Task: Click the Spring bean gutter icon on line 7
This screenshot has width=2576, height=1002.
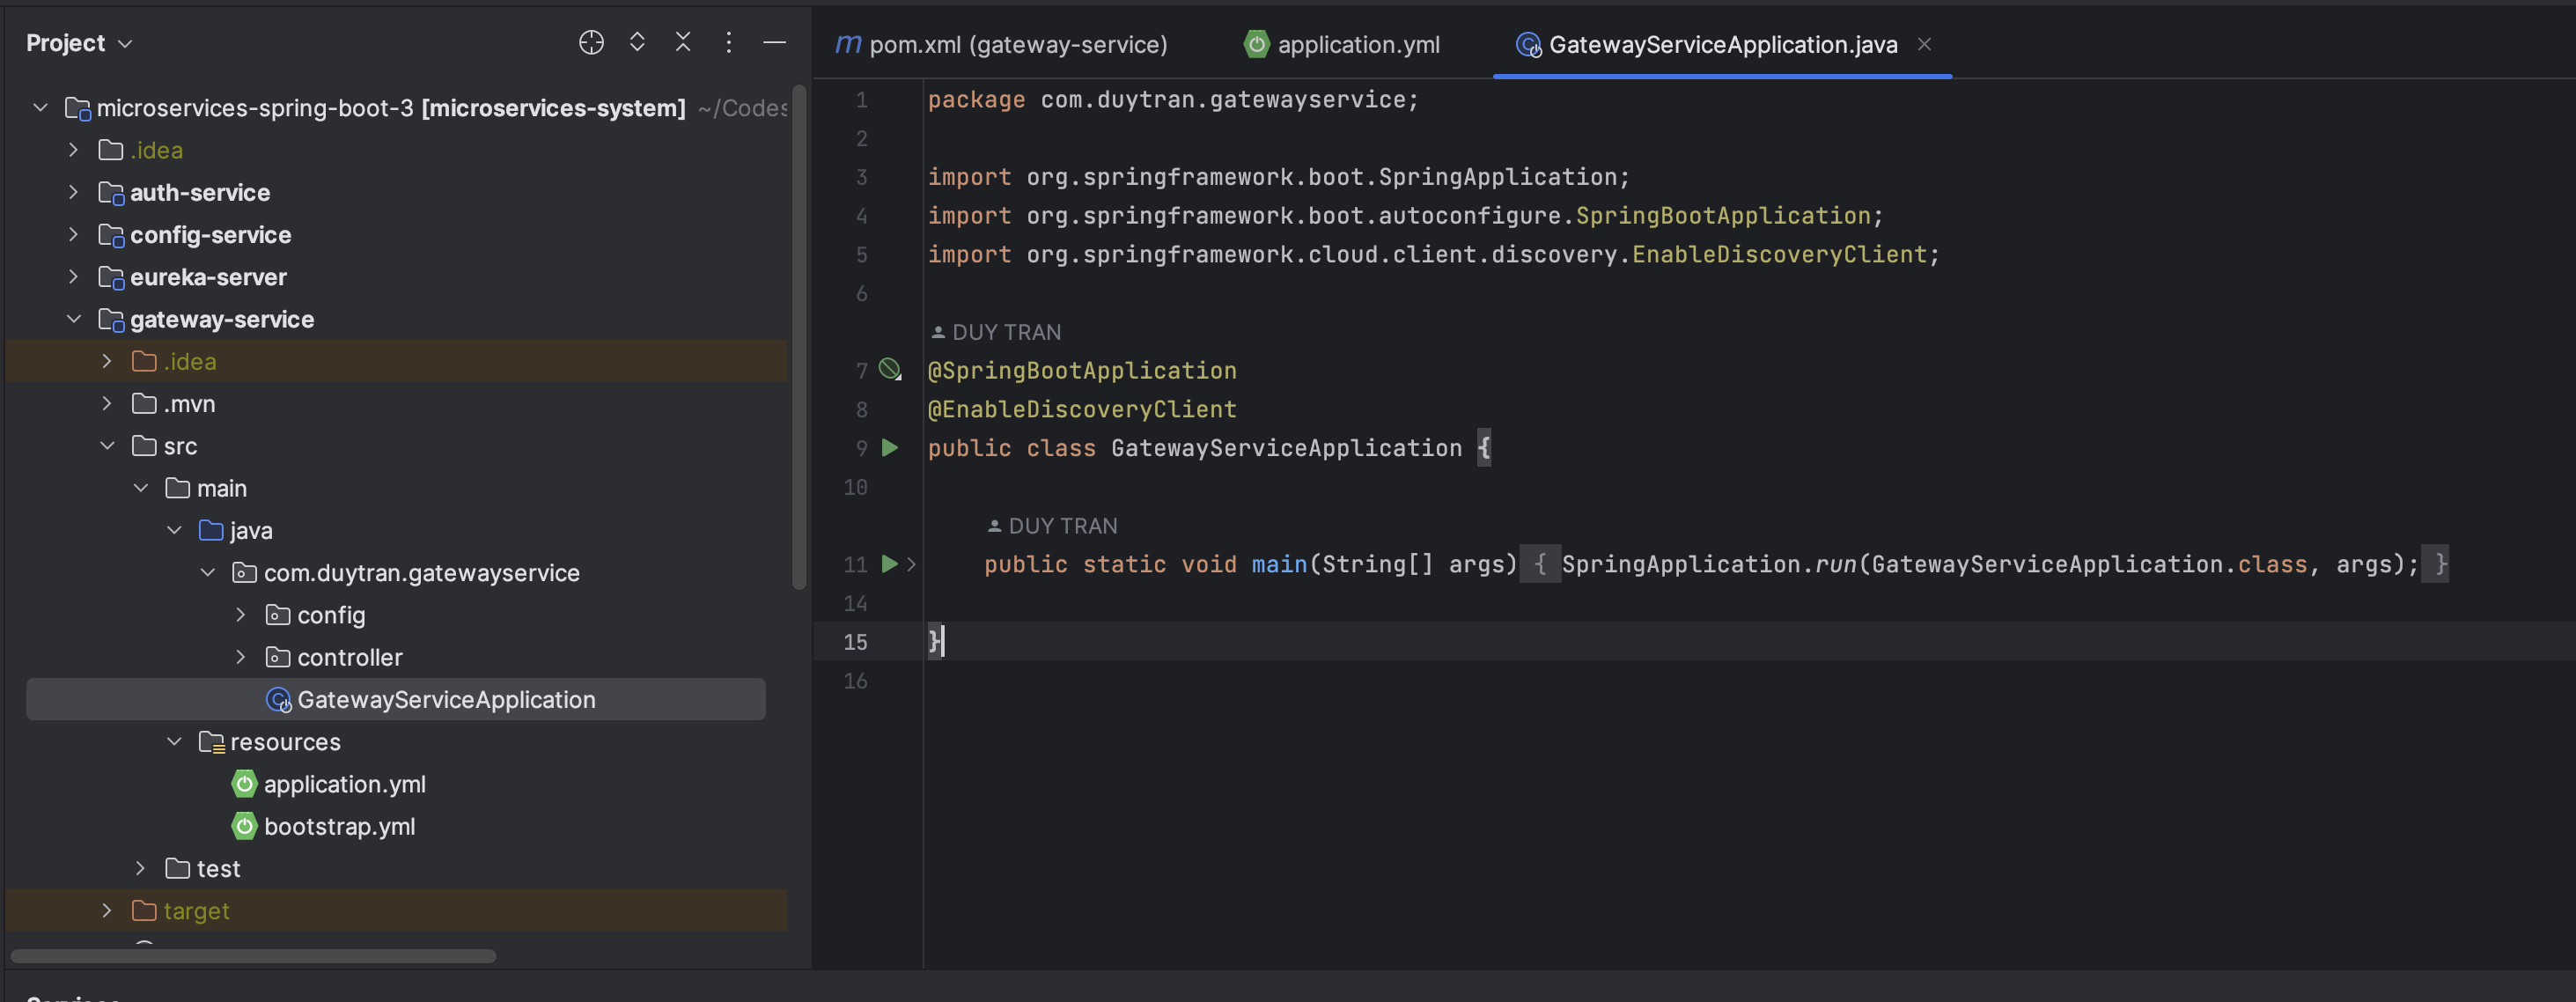Action: click(x=890, y=369)
